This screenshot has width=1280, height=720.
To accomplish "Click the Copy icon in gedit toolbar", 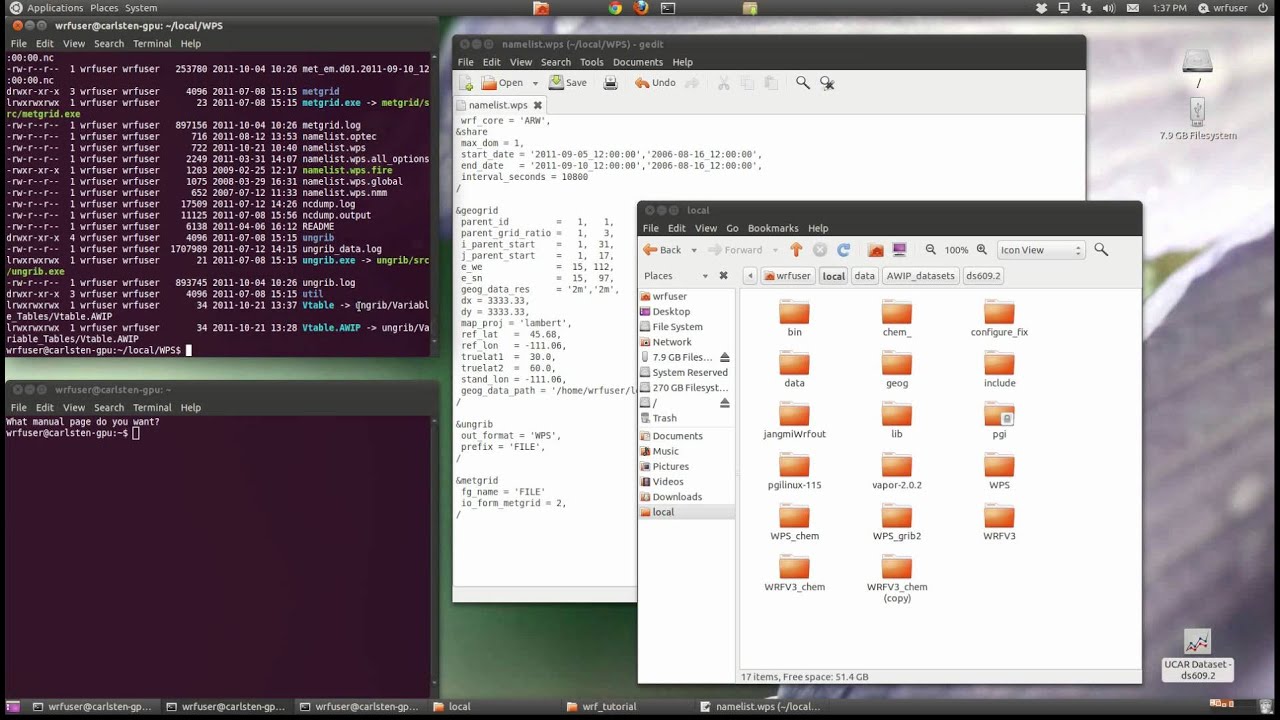I will click(747, 83).
